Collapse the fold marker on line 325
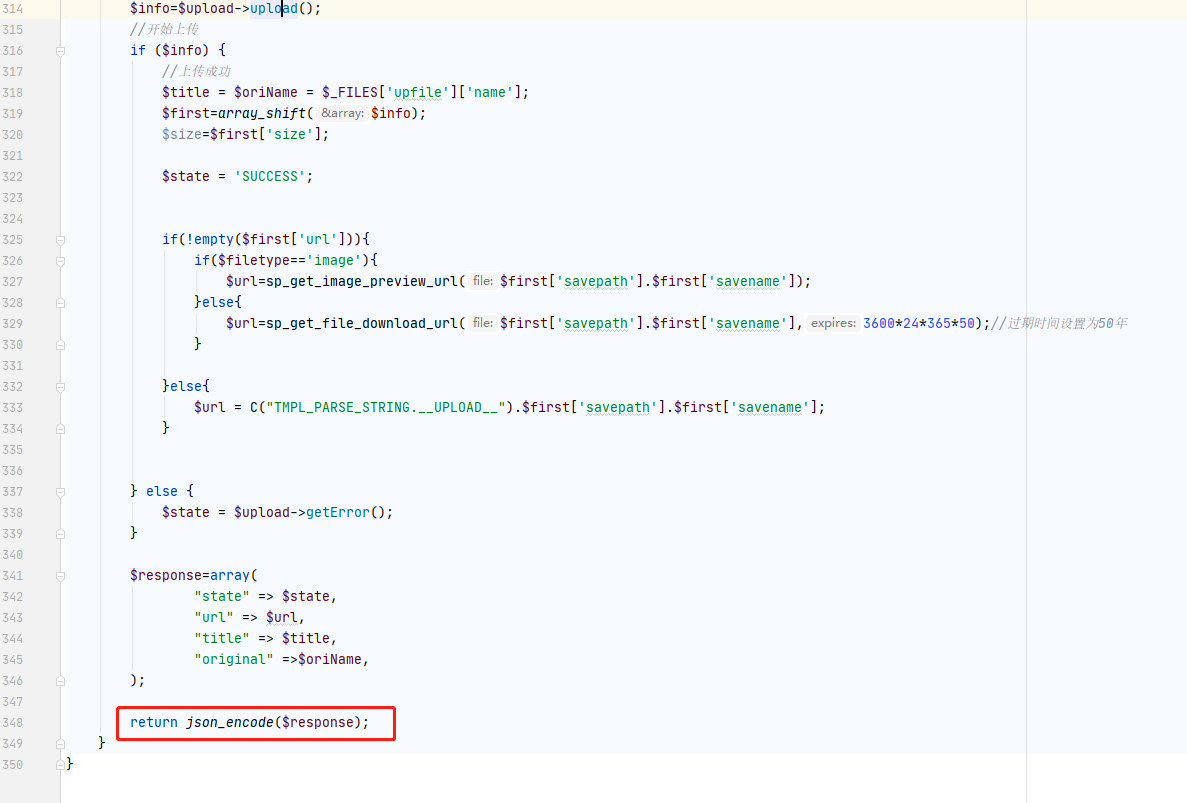This screenshot has width=1187, height=803. pyautogui.click(x=61, y=240)
